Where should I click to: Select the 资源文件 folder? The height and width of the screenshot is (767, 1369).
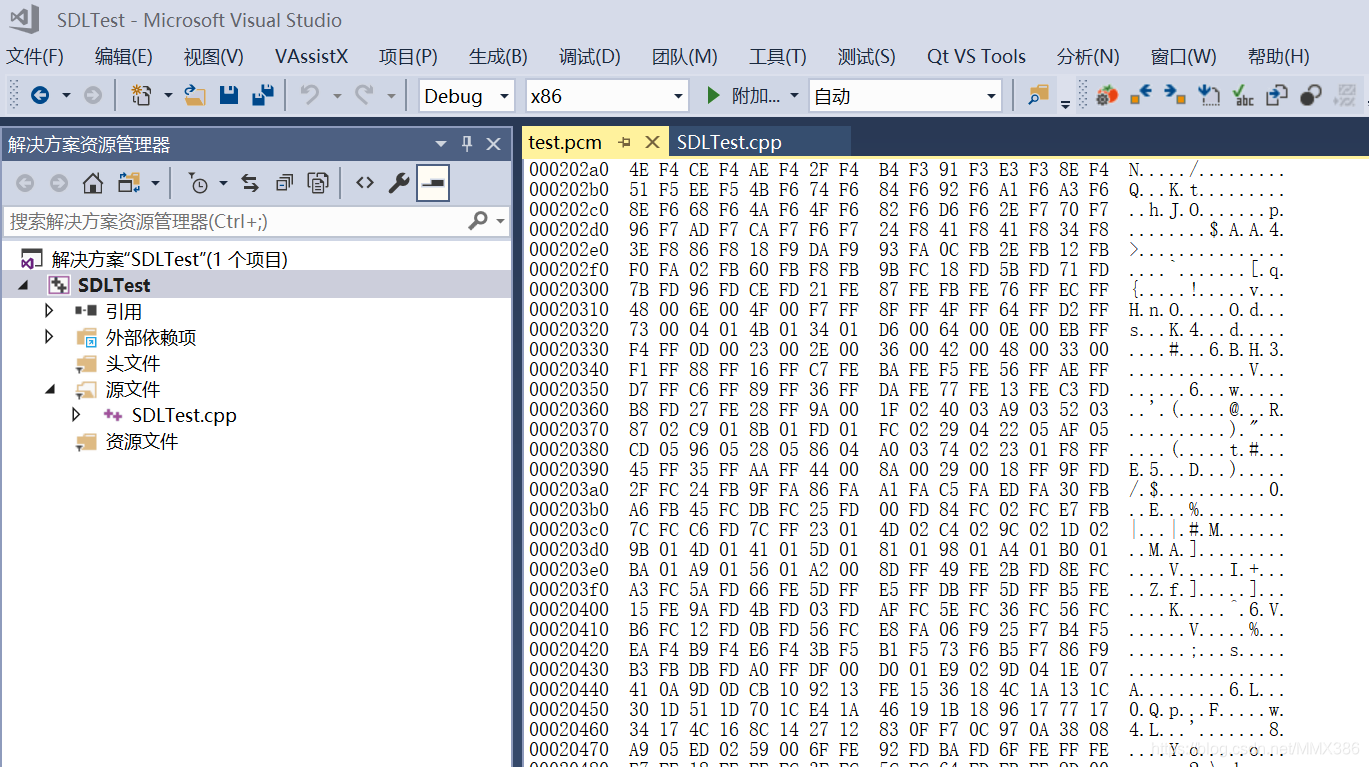(142, 441)
